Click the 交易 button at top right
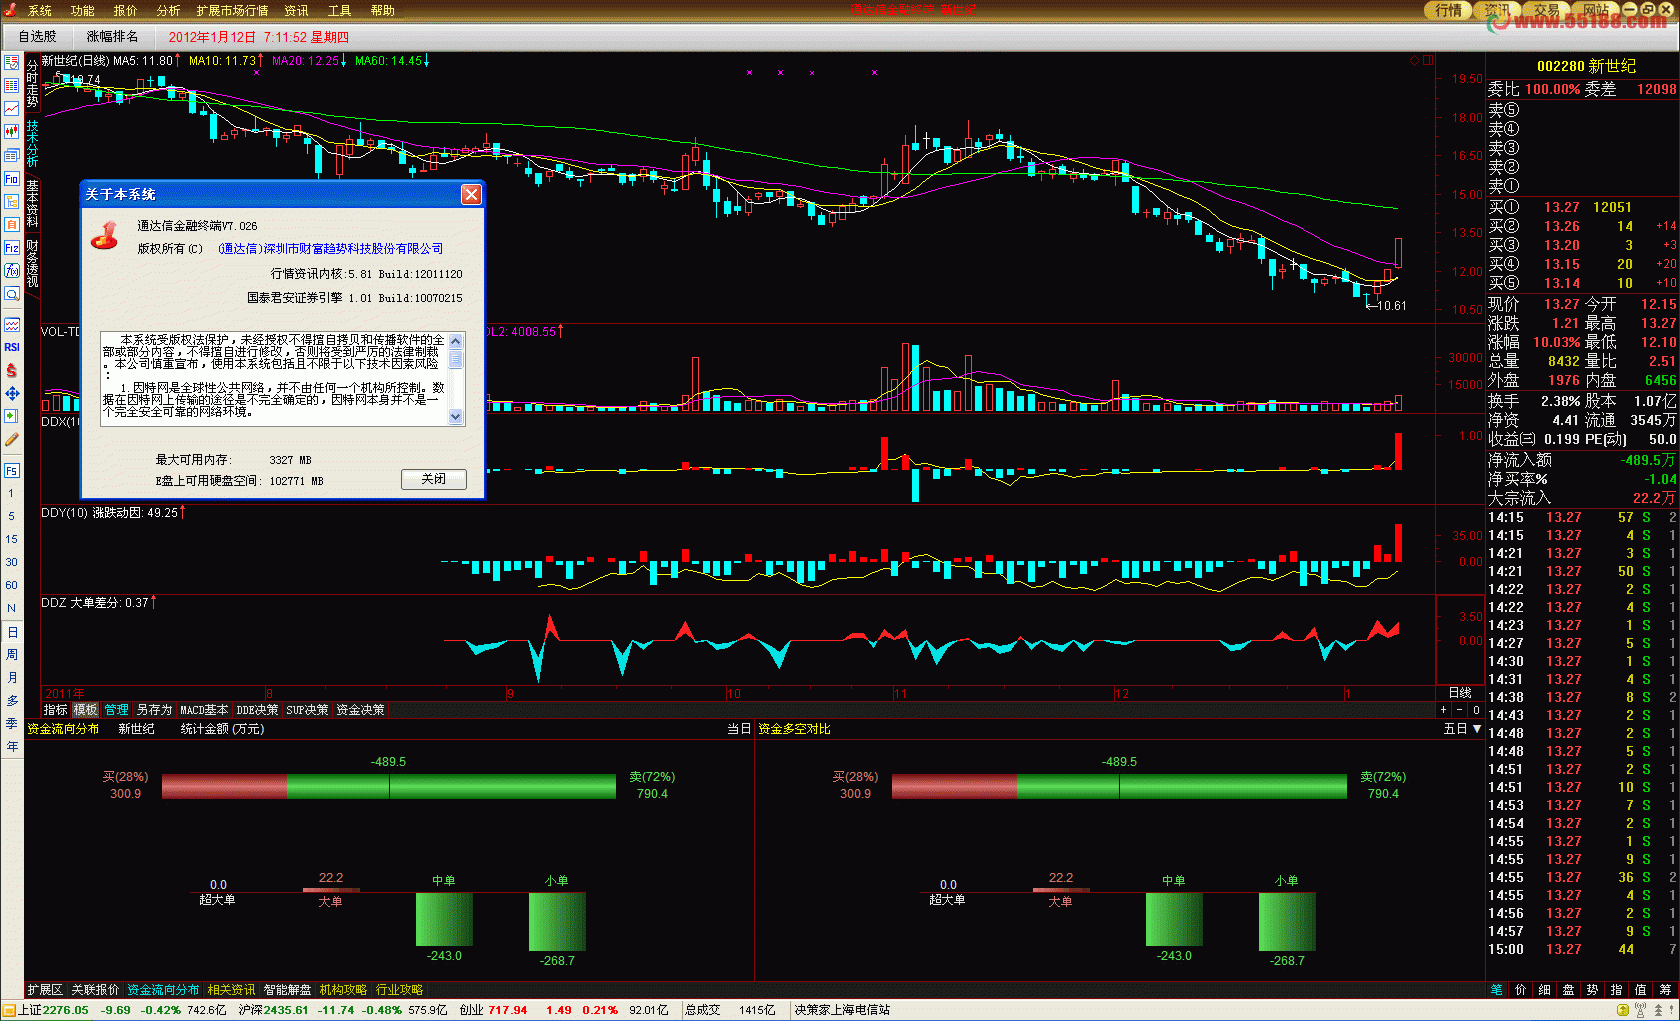1680x1021 pixels. [1546, 10]
